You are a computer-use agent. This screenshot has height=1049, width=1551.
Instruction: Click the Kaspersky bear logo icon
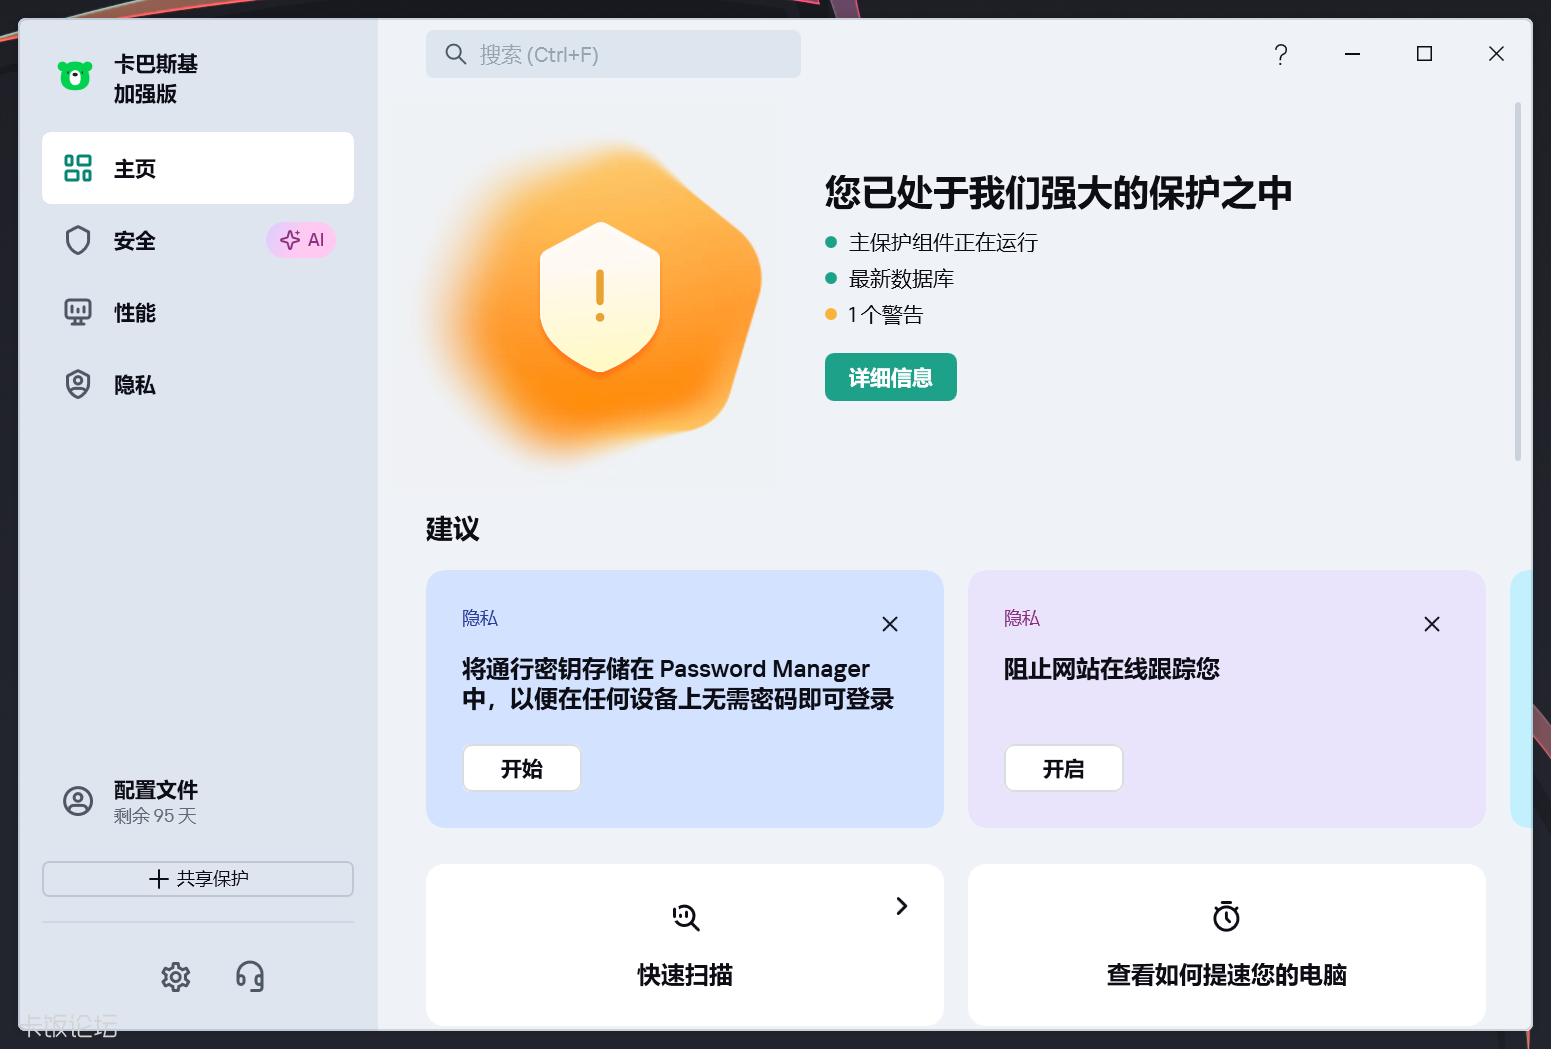[75, 76]
